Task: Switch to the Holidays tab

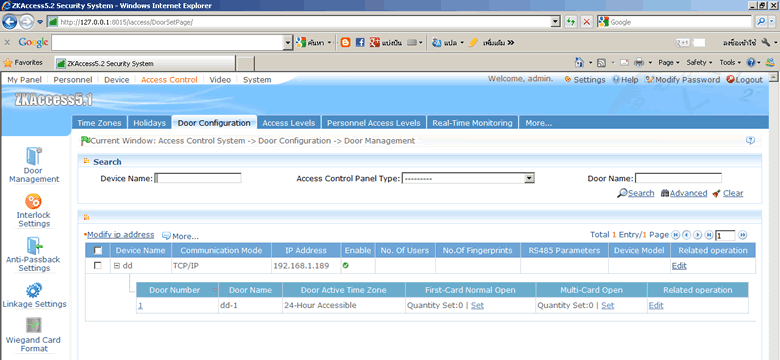Action: pyautogui.click(x=149, y=123)
